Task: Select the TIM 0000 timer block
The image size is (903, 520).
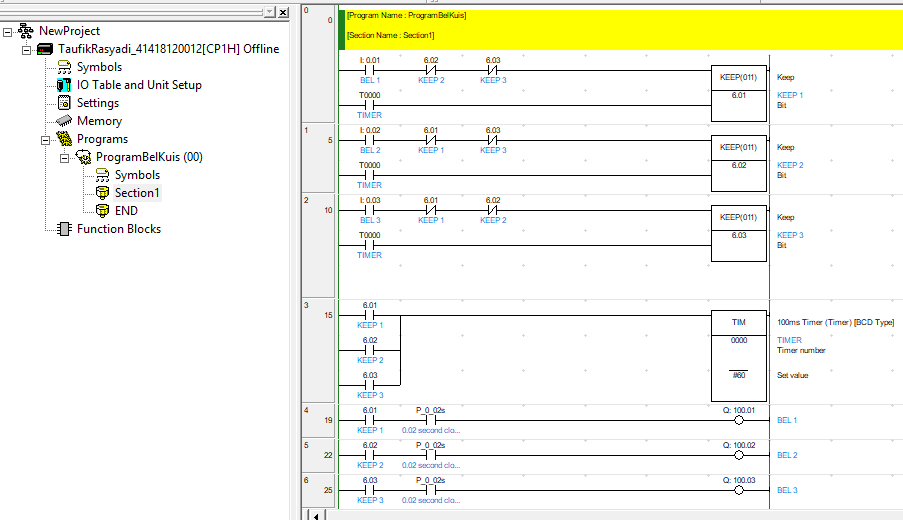Action: (x=739, y=356)
